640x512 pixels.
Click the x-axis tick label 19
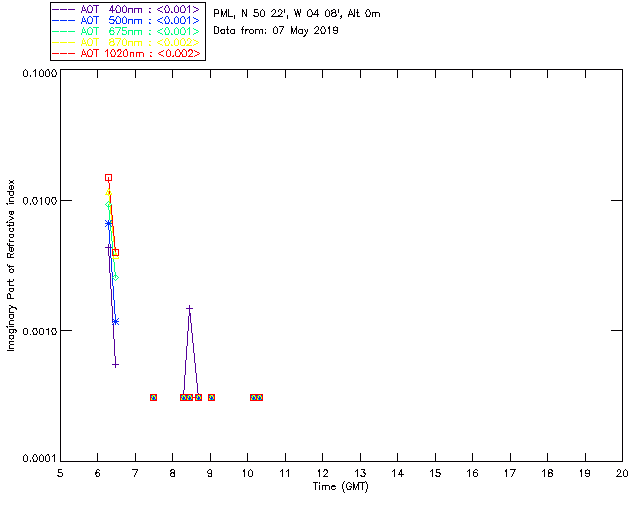[585, 473]
